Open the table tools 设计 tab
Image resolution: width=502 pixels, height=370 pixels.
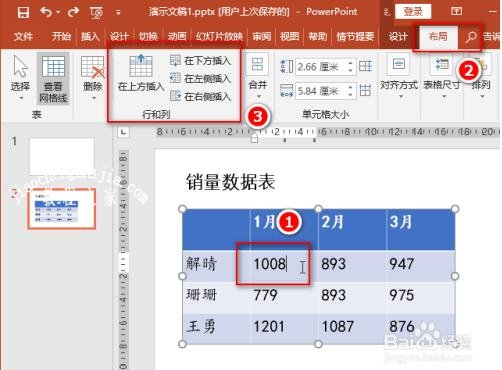[398, 36]
